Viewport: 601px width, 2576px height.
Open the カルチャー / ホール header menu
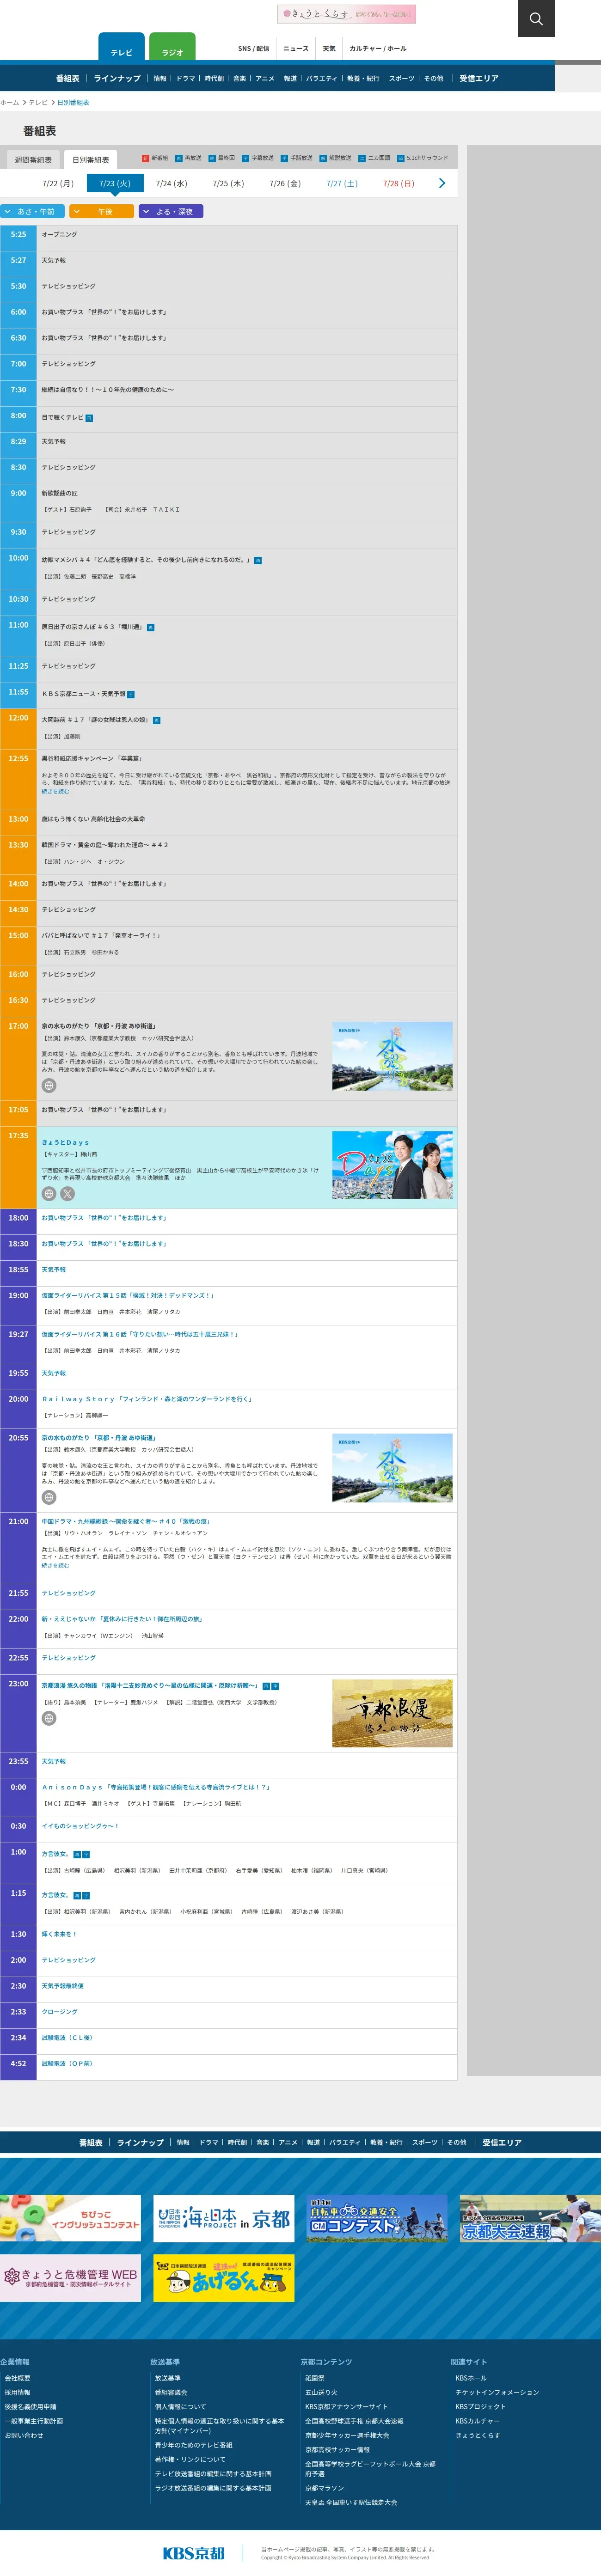378,49
